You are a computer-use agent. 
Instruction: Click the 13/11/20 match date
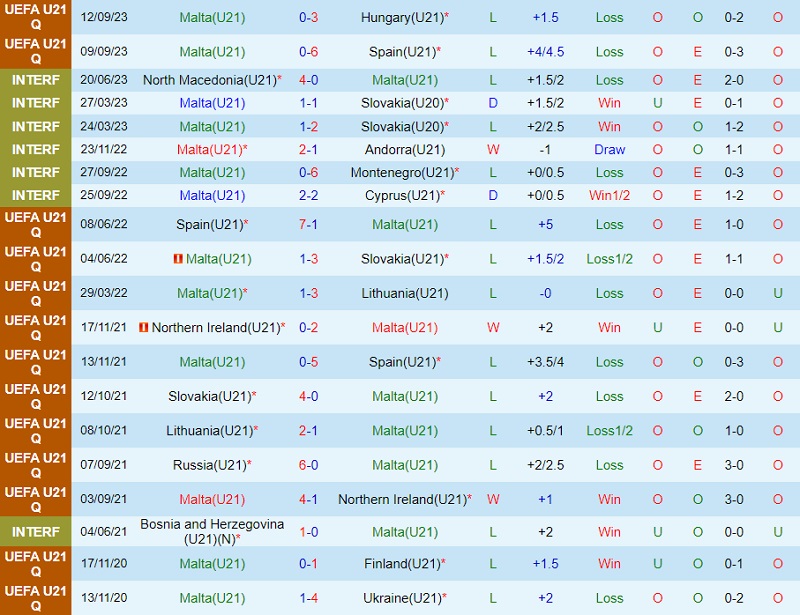click(x=104, y=598)
